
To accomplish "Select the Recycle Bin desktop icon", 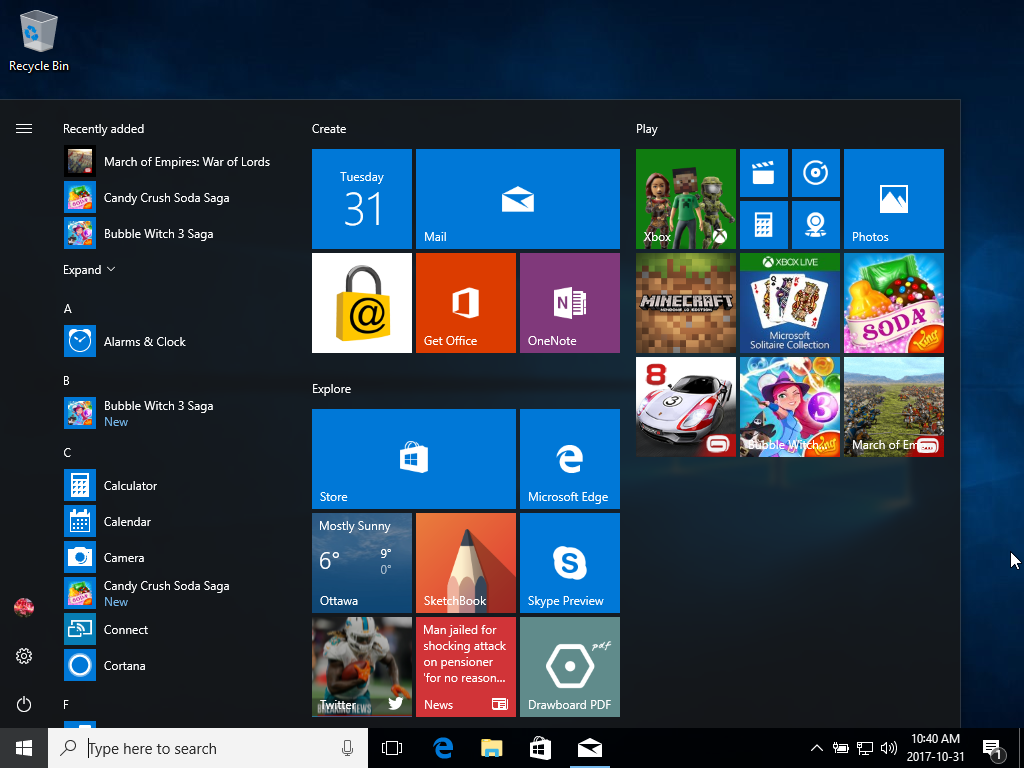I will [39, 40].
